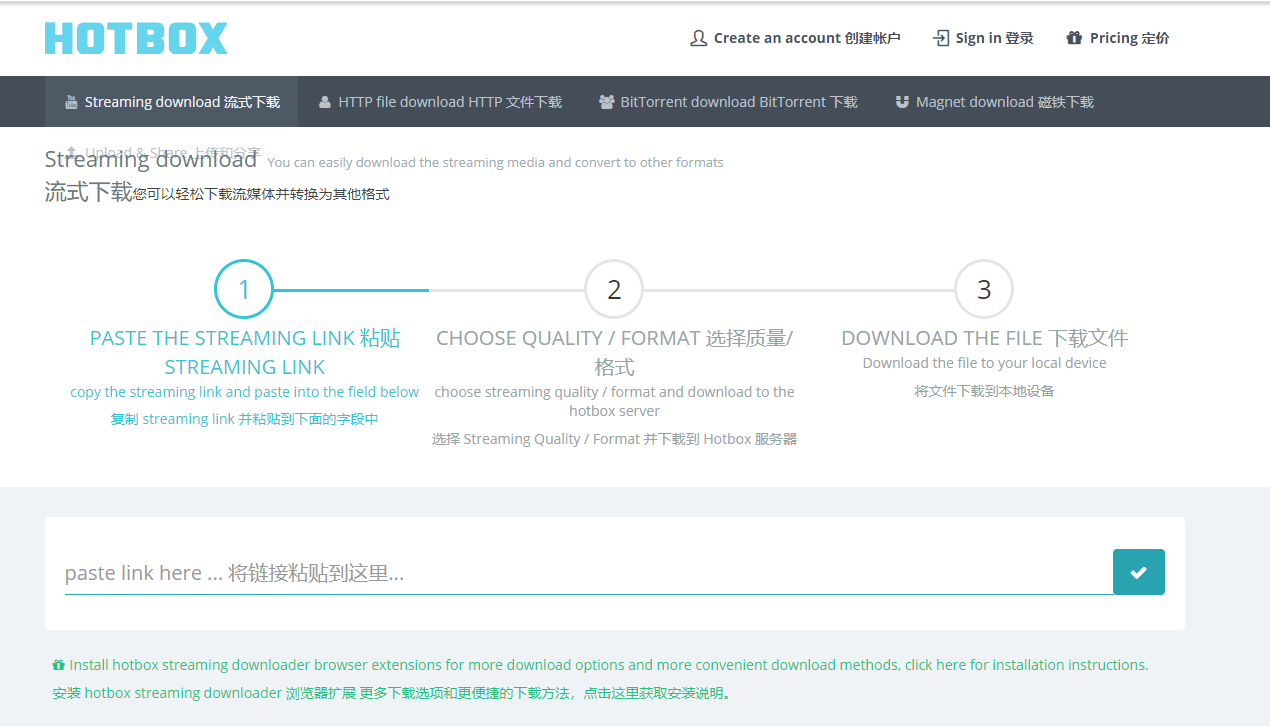
Task: Select the step 3 circle
Action: (984, 290)
